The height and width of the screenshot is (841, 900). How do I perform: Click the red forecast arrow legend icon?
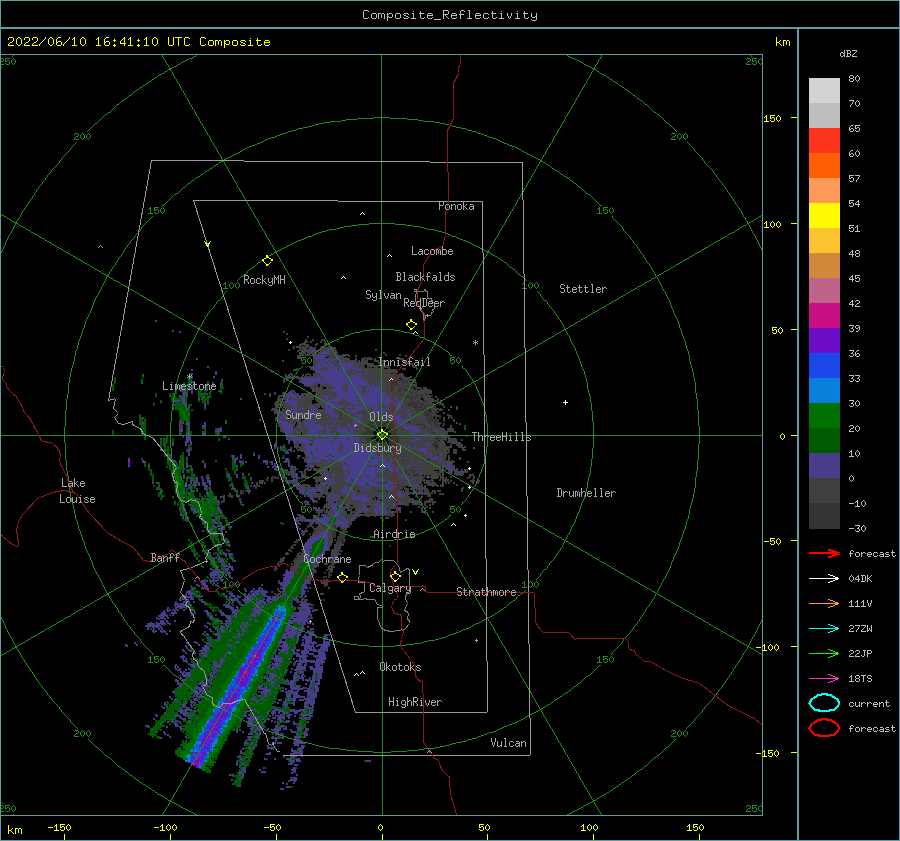coord(824,553)
